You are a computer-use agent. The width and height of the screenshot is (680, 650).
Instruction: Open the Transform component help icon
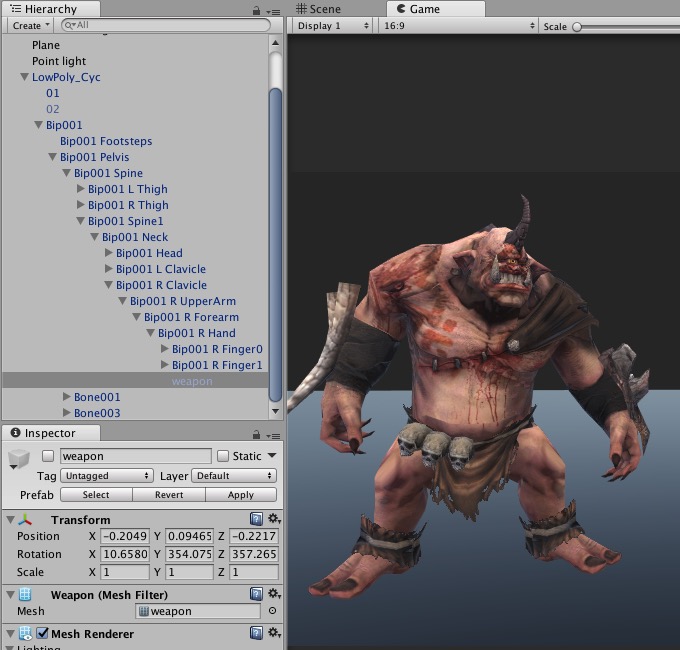256,519
